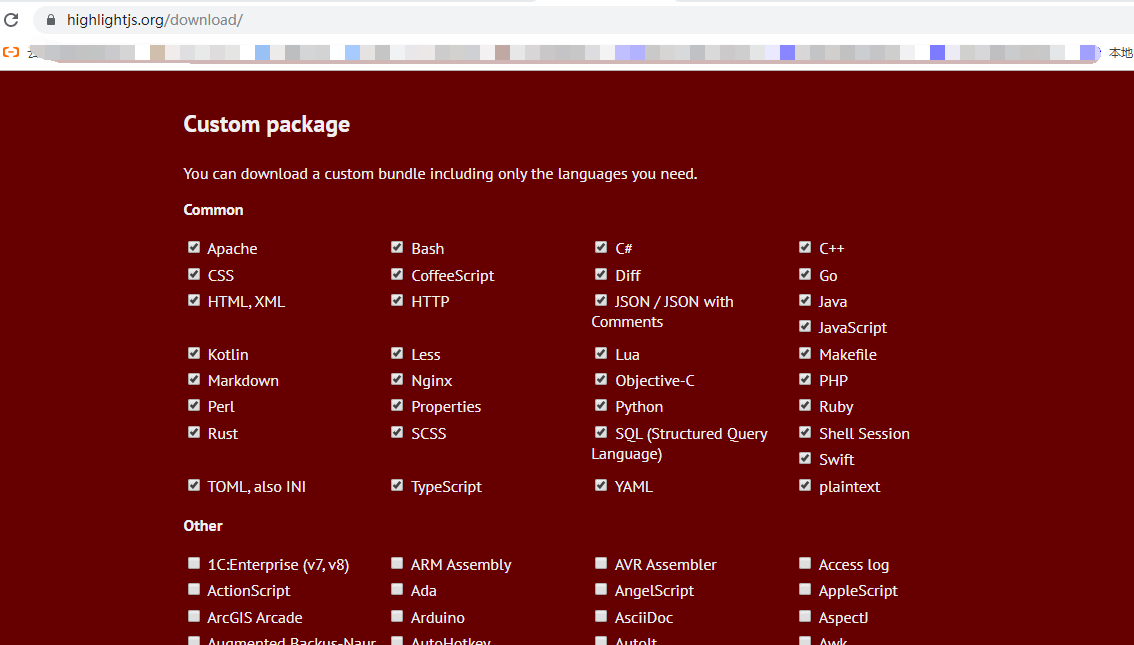Image resolution: width=1134 pixels, height=645 pixels.
Task: Select the AppleScript checkbox
Action: [x=805, y=589]
